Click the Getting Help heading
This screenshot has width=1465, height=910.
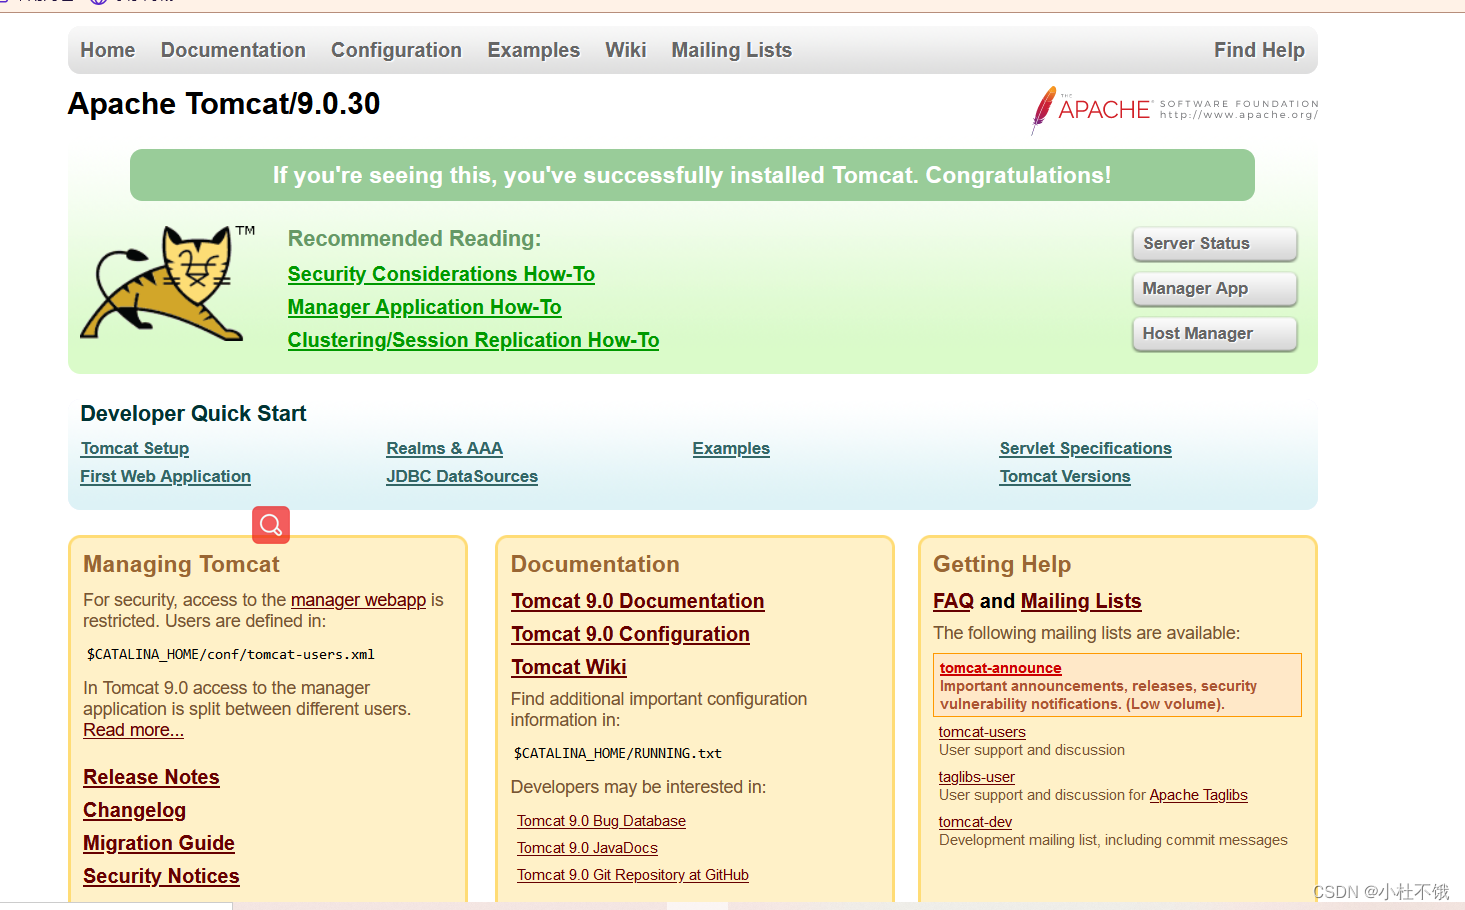(x=1002, y=564)
